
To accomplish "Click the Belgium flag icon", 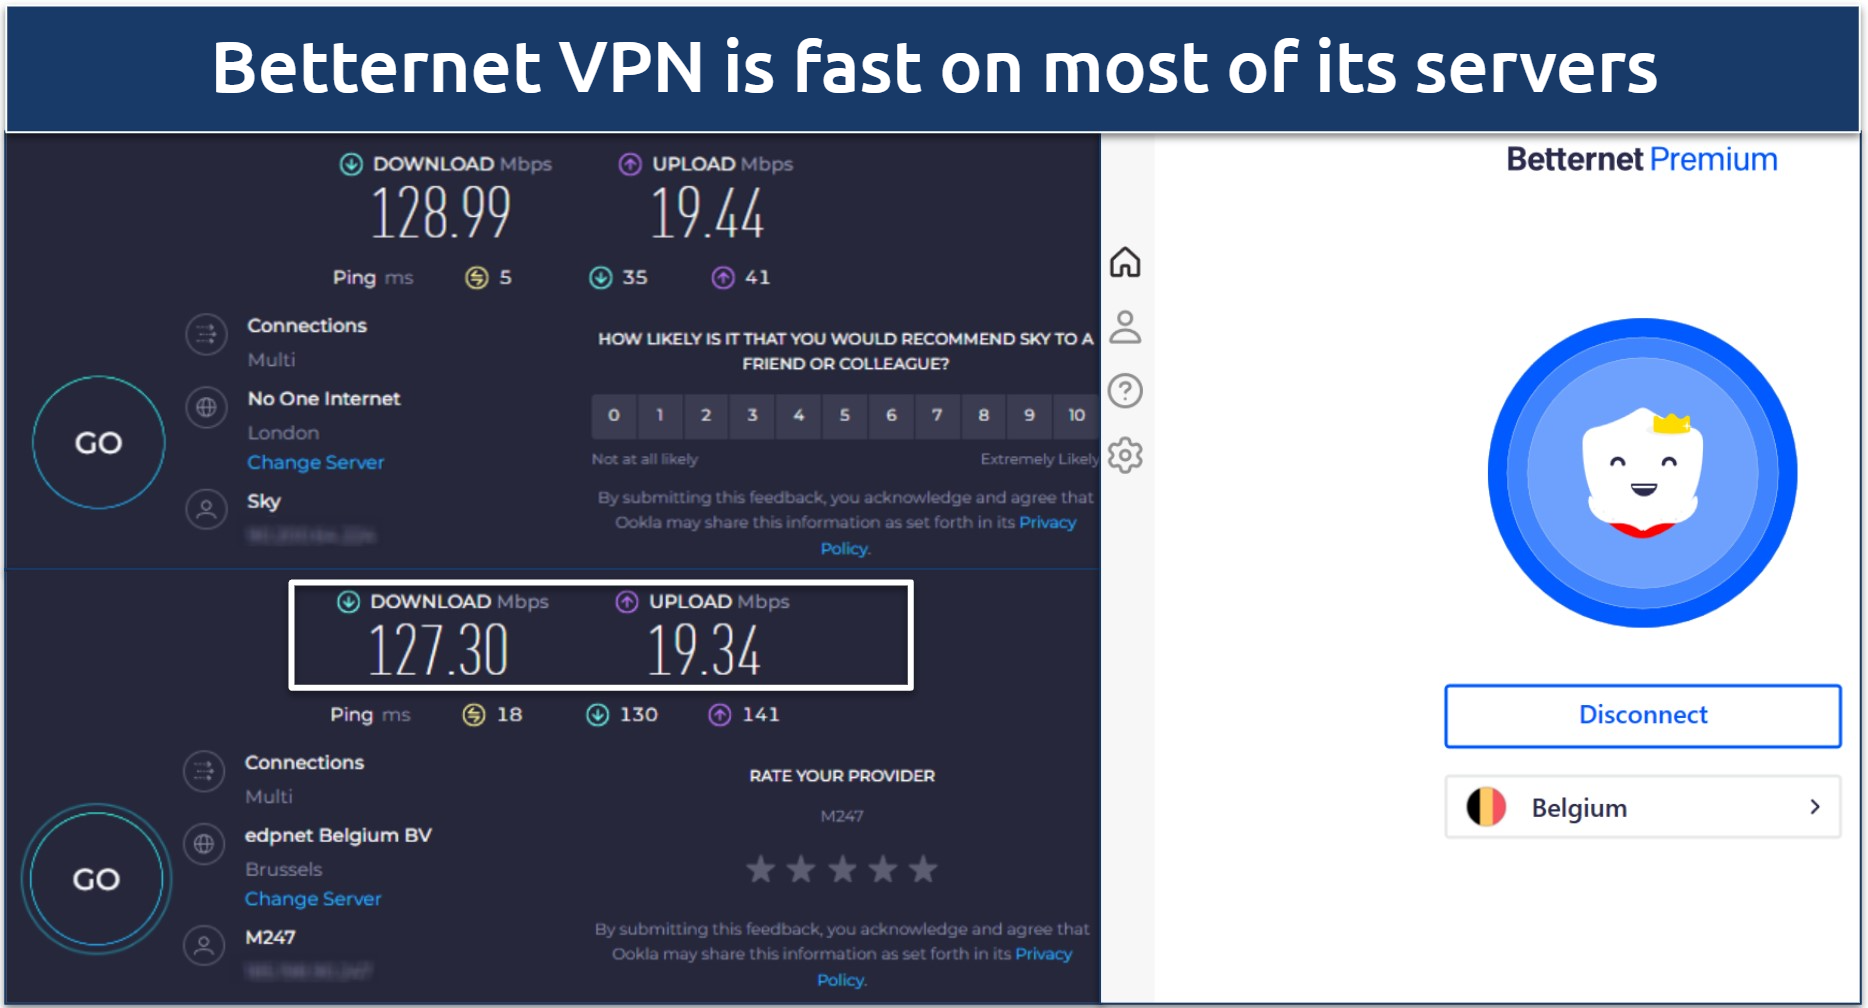I will coord(1485,807).
